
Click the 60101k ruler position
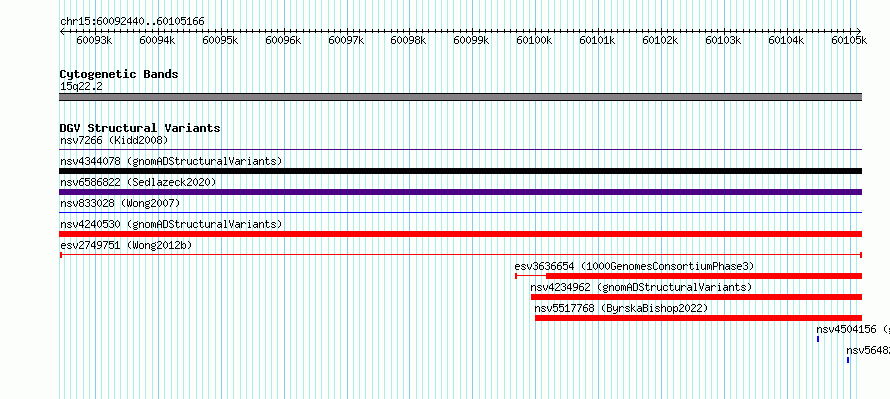pos(598,40)
